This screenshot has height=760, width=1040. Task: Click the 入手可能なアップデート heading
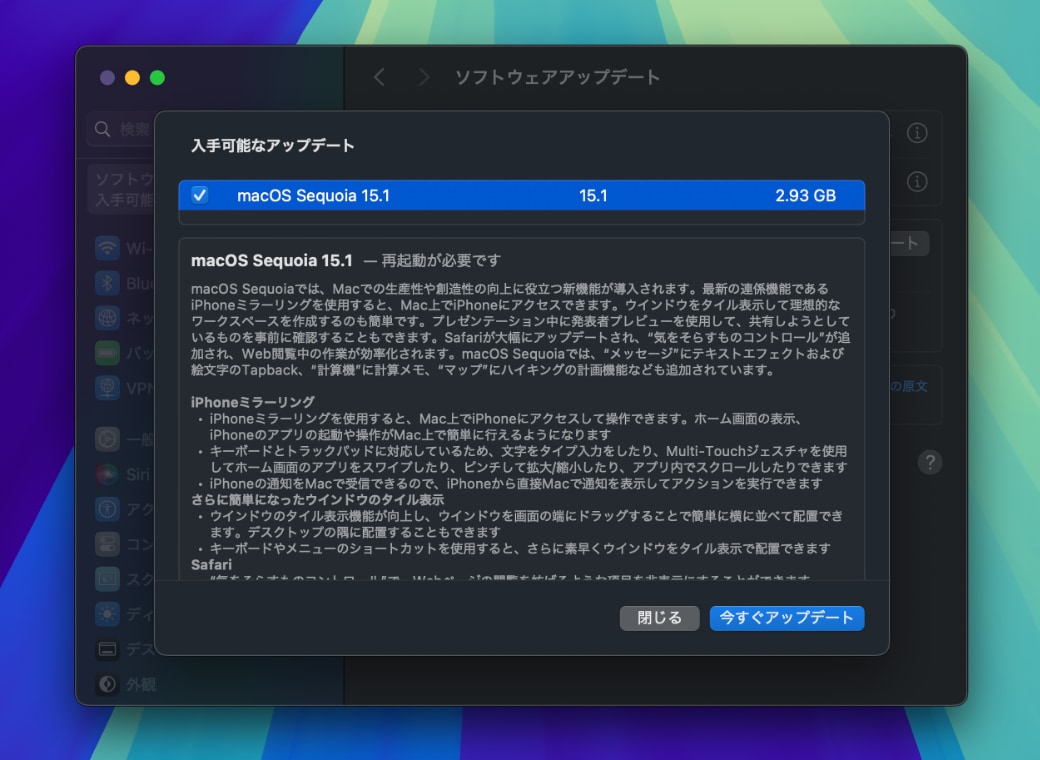point(273,145)
